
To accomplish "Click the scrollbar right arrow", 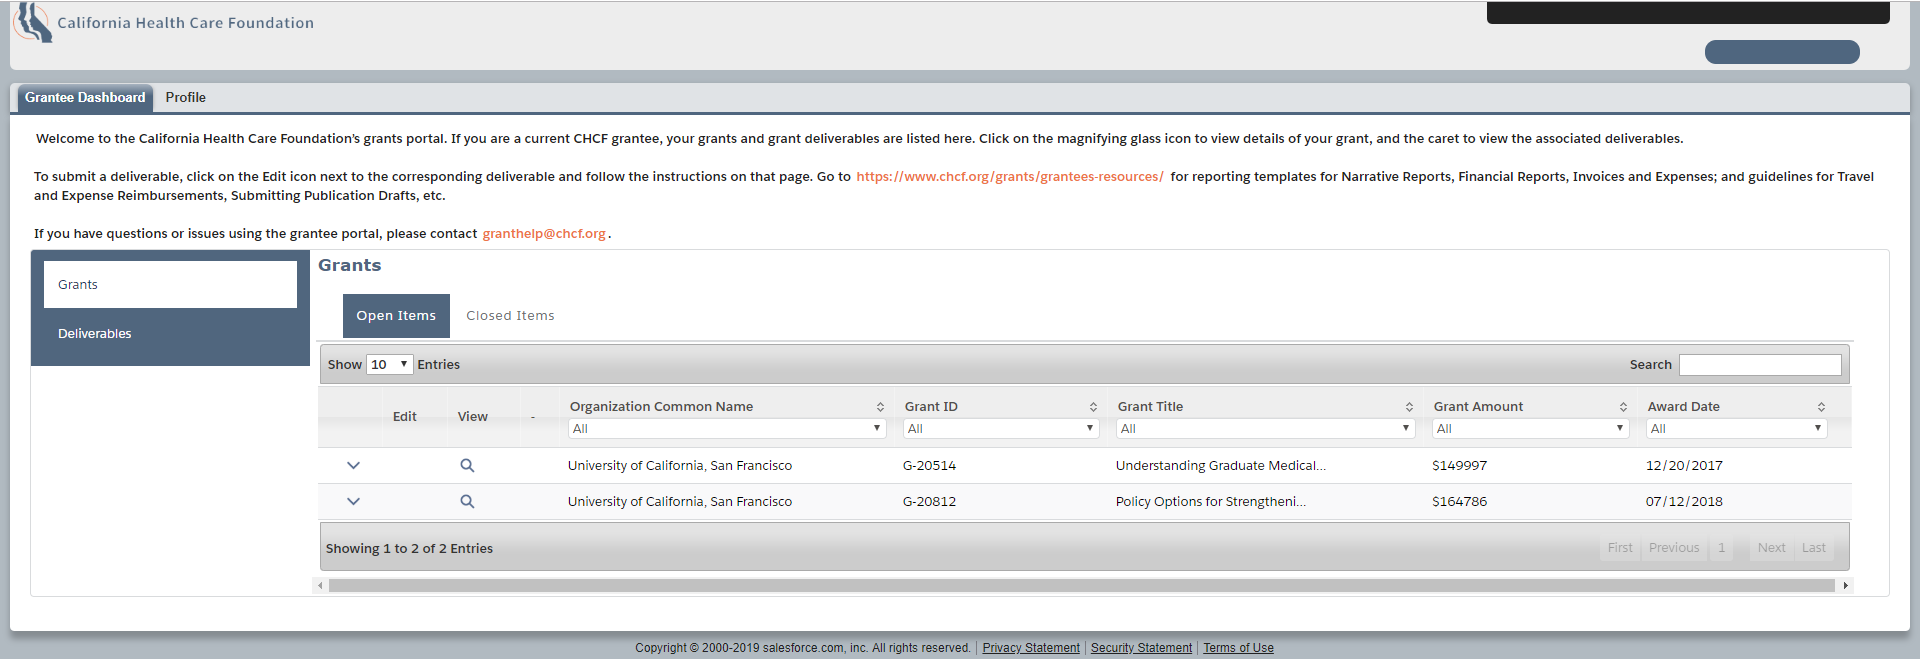I will 1845,585.
